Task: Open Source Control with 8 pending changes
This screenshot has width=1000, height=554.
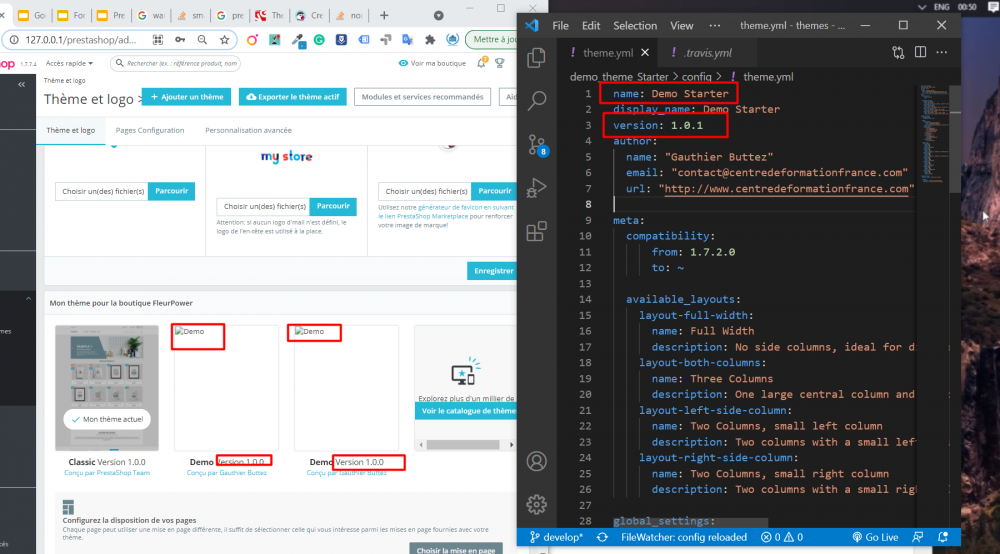Action: [537, 144]
